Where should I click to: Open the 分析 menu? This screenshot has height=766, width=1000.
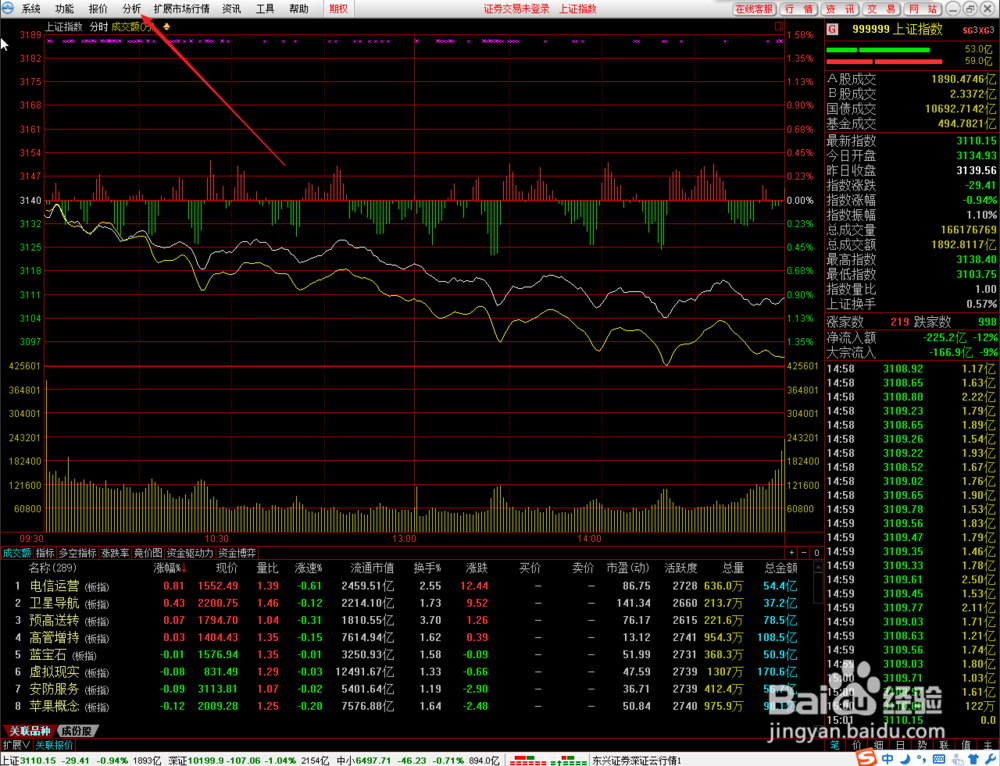(131, 9)
